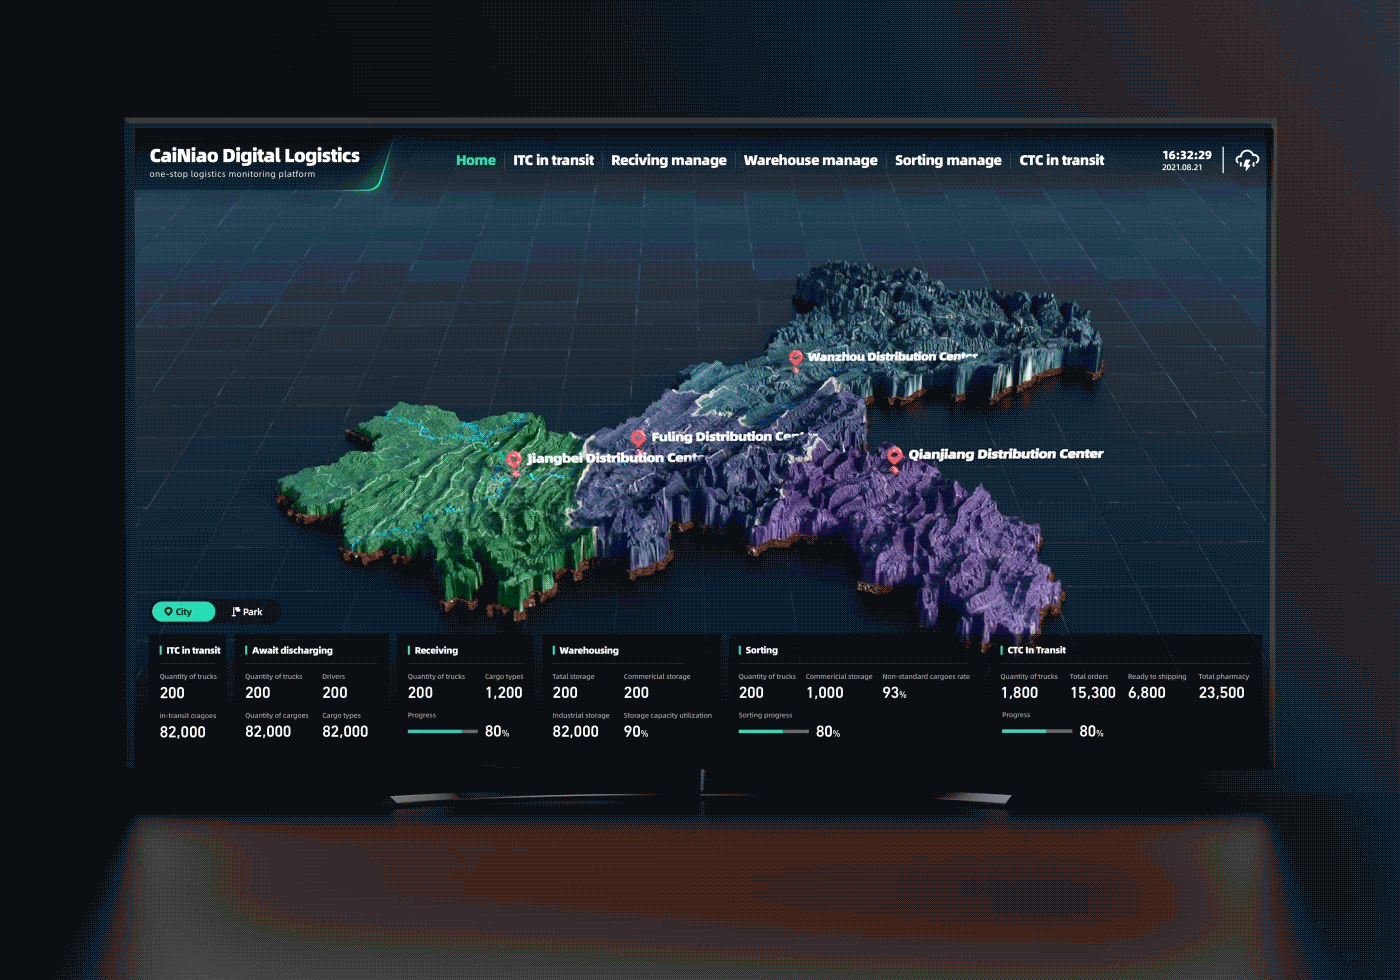1400x980 pixels.
Task: Click CTC Total orders value 15,300
Action: [x=1093, y=693]
